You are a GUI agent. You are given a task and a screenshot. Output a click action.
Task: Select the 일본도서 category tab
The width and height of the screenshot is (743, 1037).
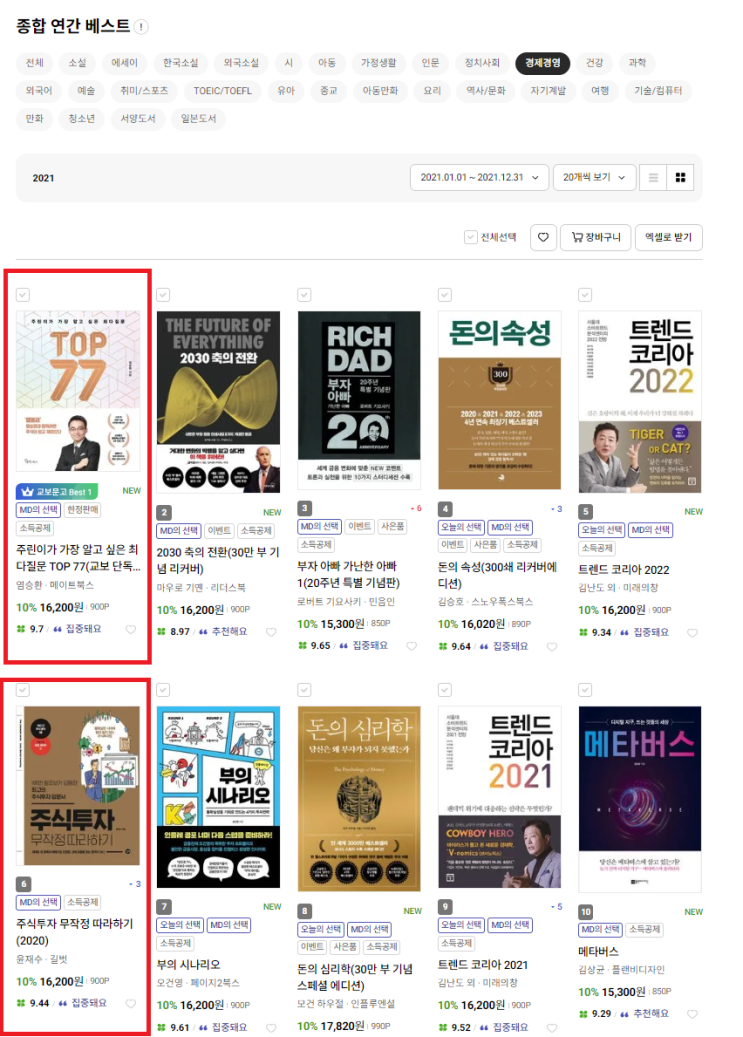pos(198,118)
